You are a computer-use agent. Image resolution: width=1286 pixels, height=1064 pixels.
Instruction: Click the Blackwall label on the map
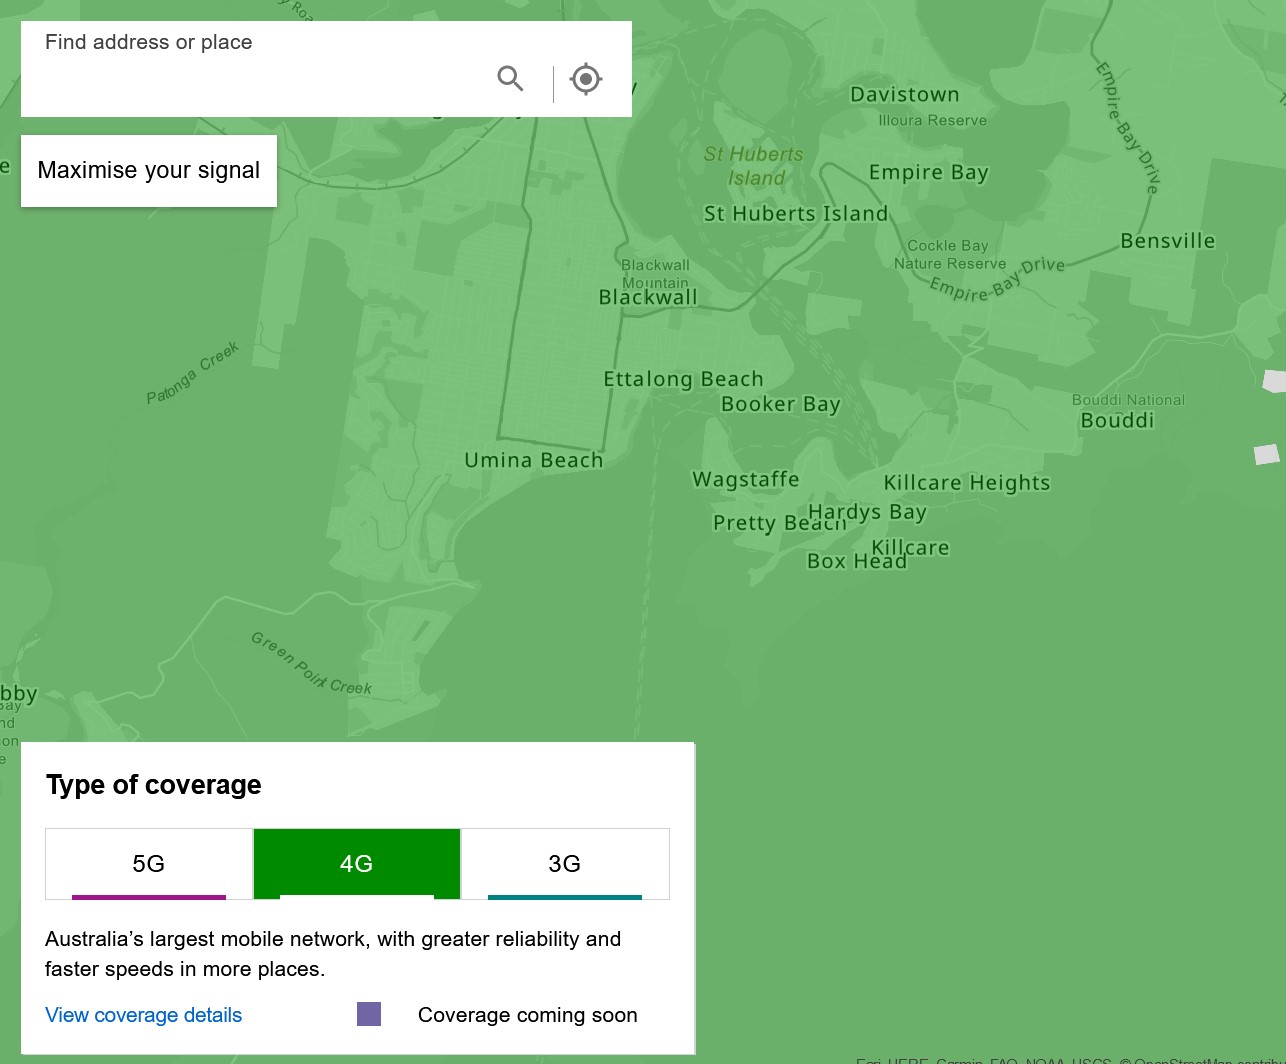[x=648, y=297]
